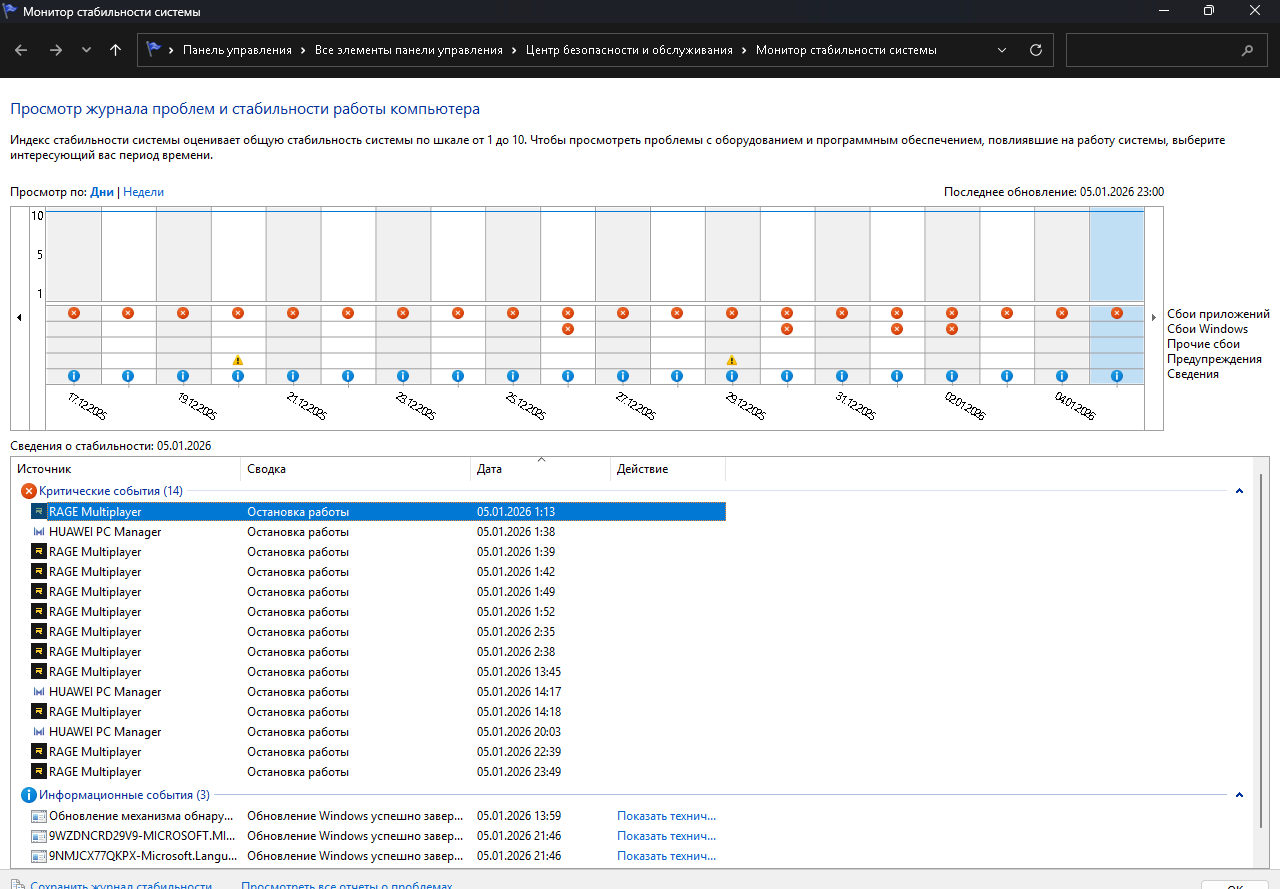This screenshot has width=1280, height=889.
Task: Open Показать технич... for the 9WZDNCRD29V9 row
Action: [667, 836]
